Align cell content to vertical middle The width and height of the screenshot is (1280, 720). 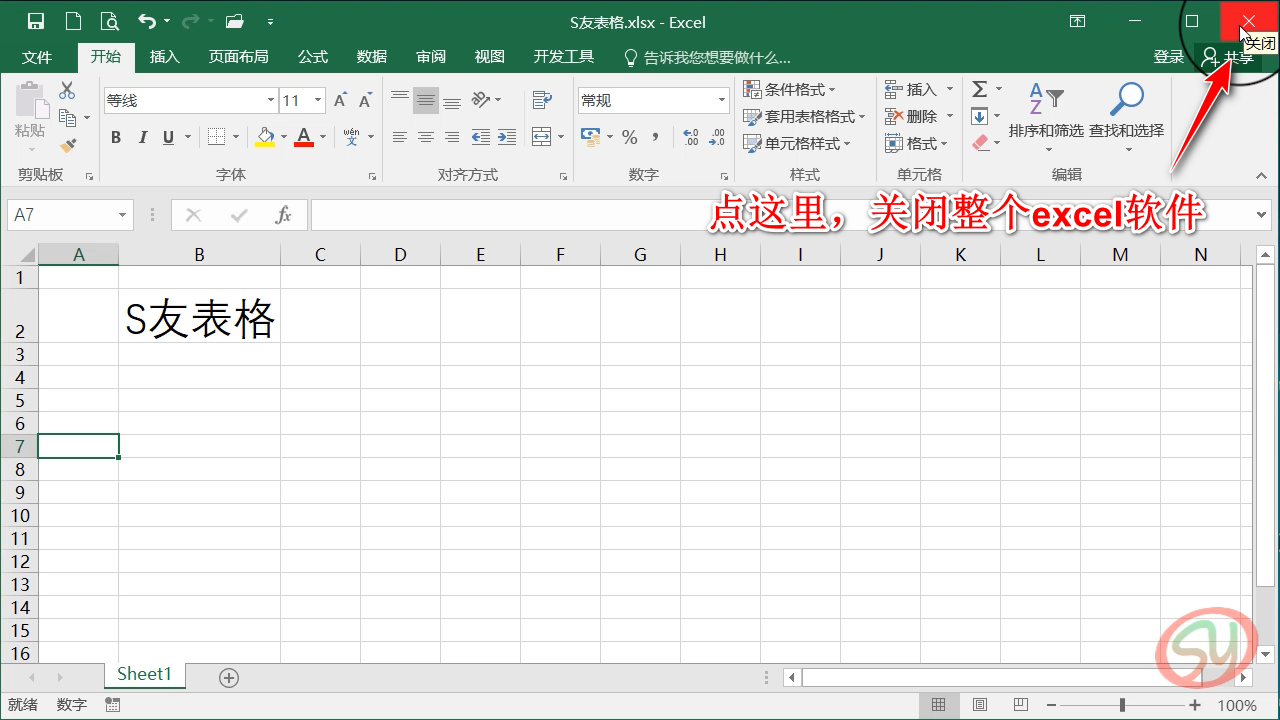pos(426,99)
